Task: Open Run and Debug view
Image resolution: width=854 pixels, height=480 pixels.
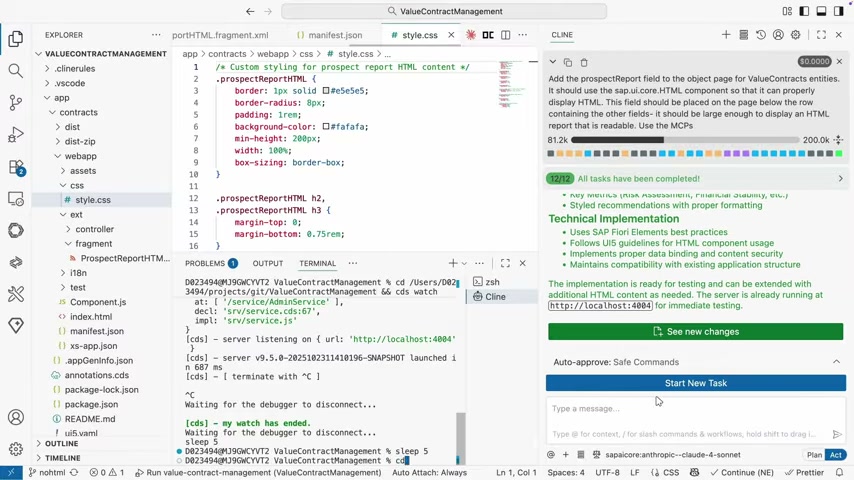Action: (16, 134)
